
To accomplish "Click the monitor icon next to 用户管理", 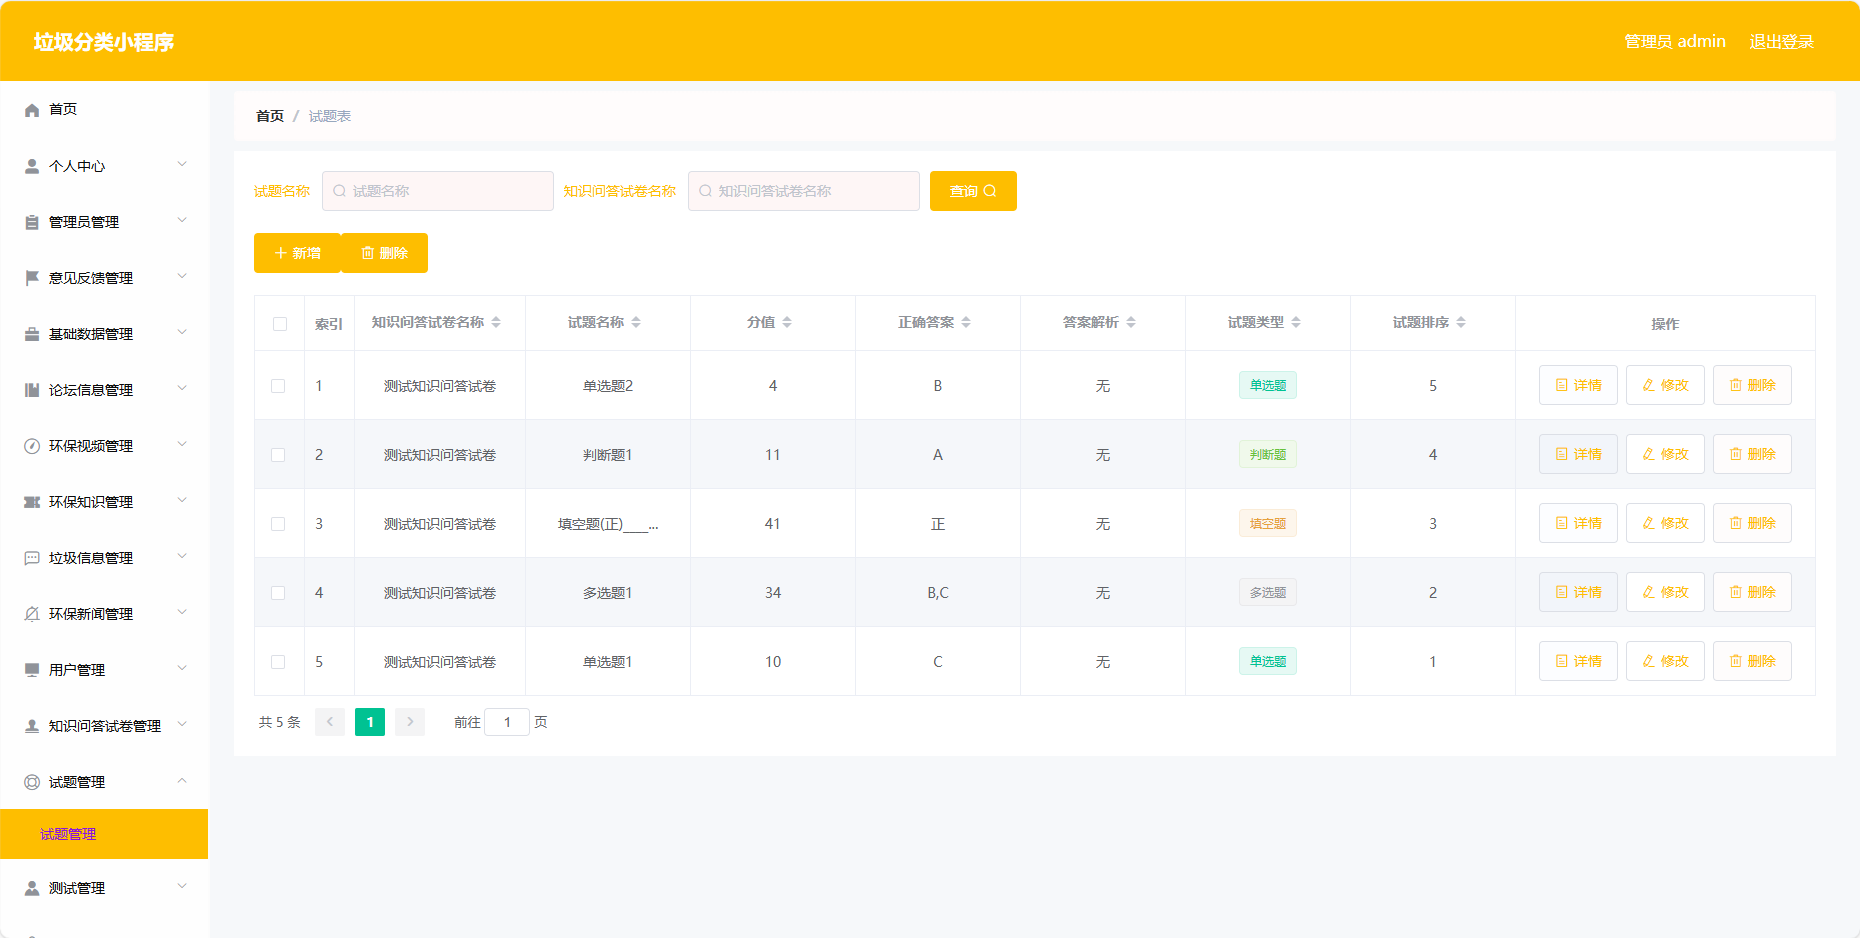I will (x=32, y=670).
